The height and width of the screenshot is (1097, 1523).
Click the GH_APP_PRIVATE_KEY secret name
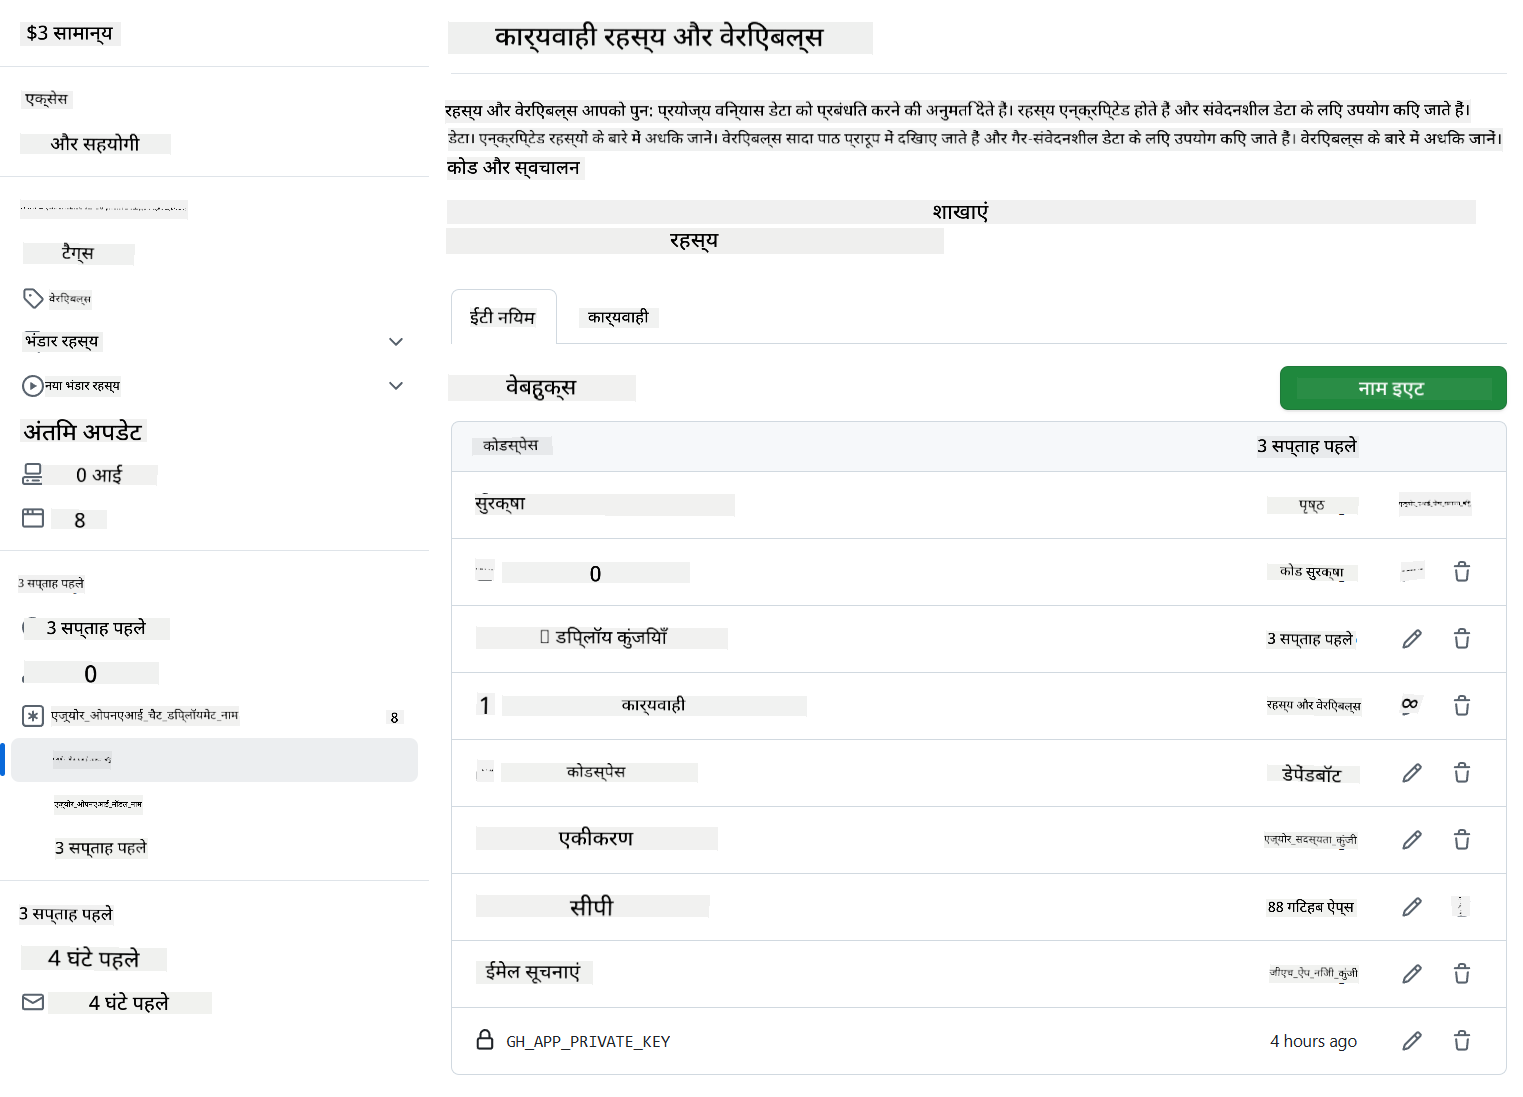click(x=588, y=1041)
